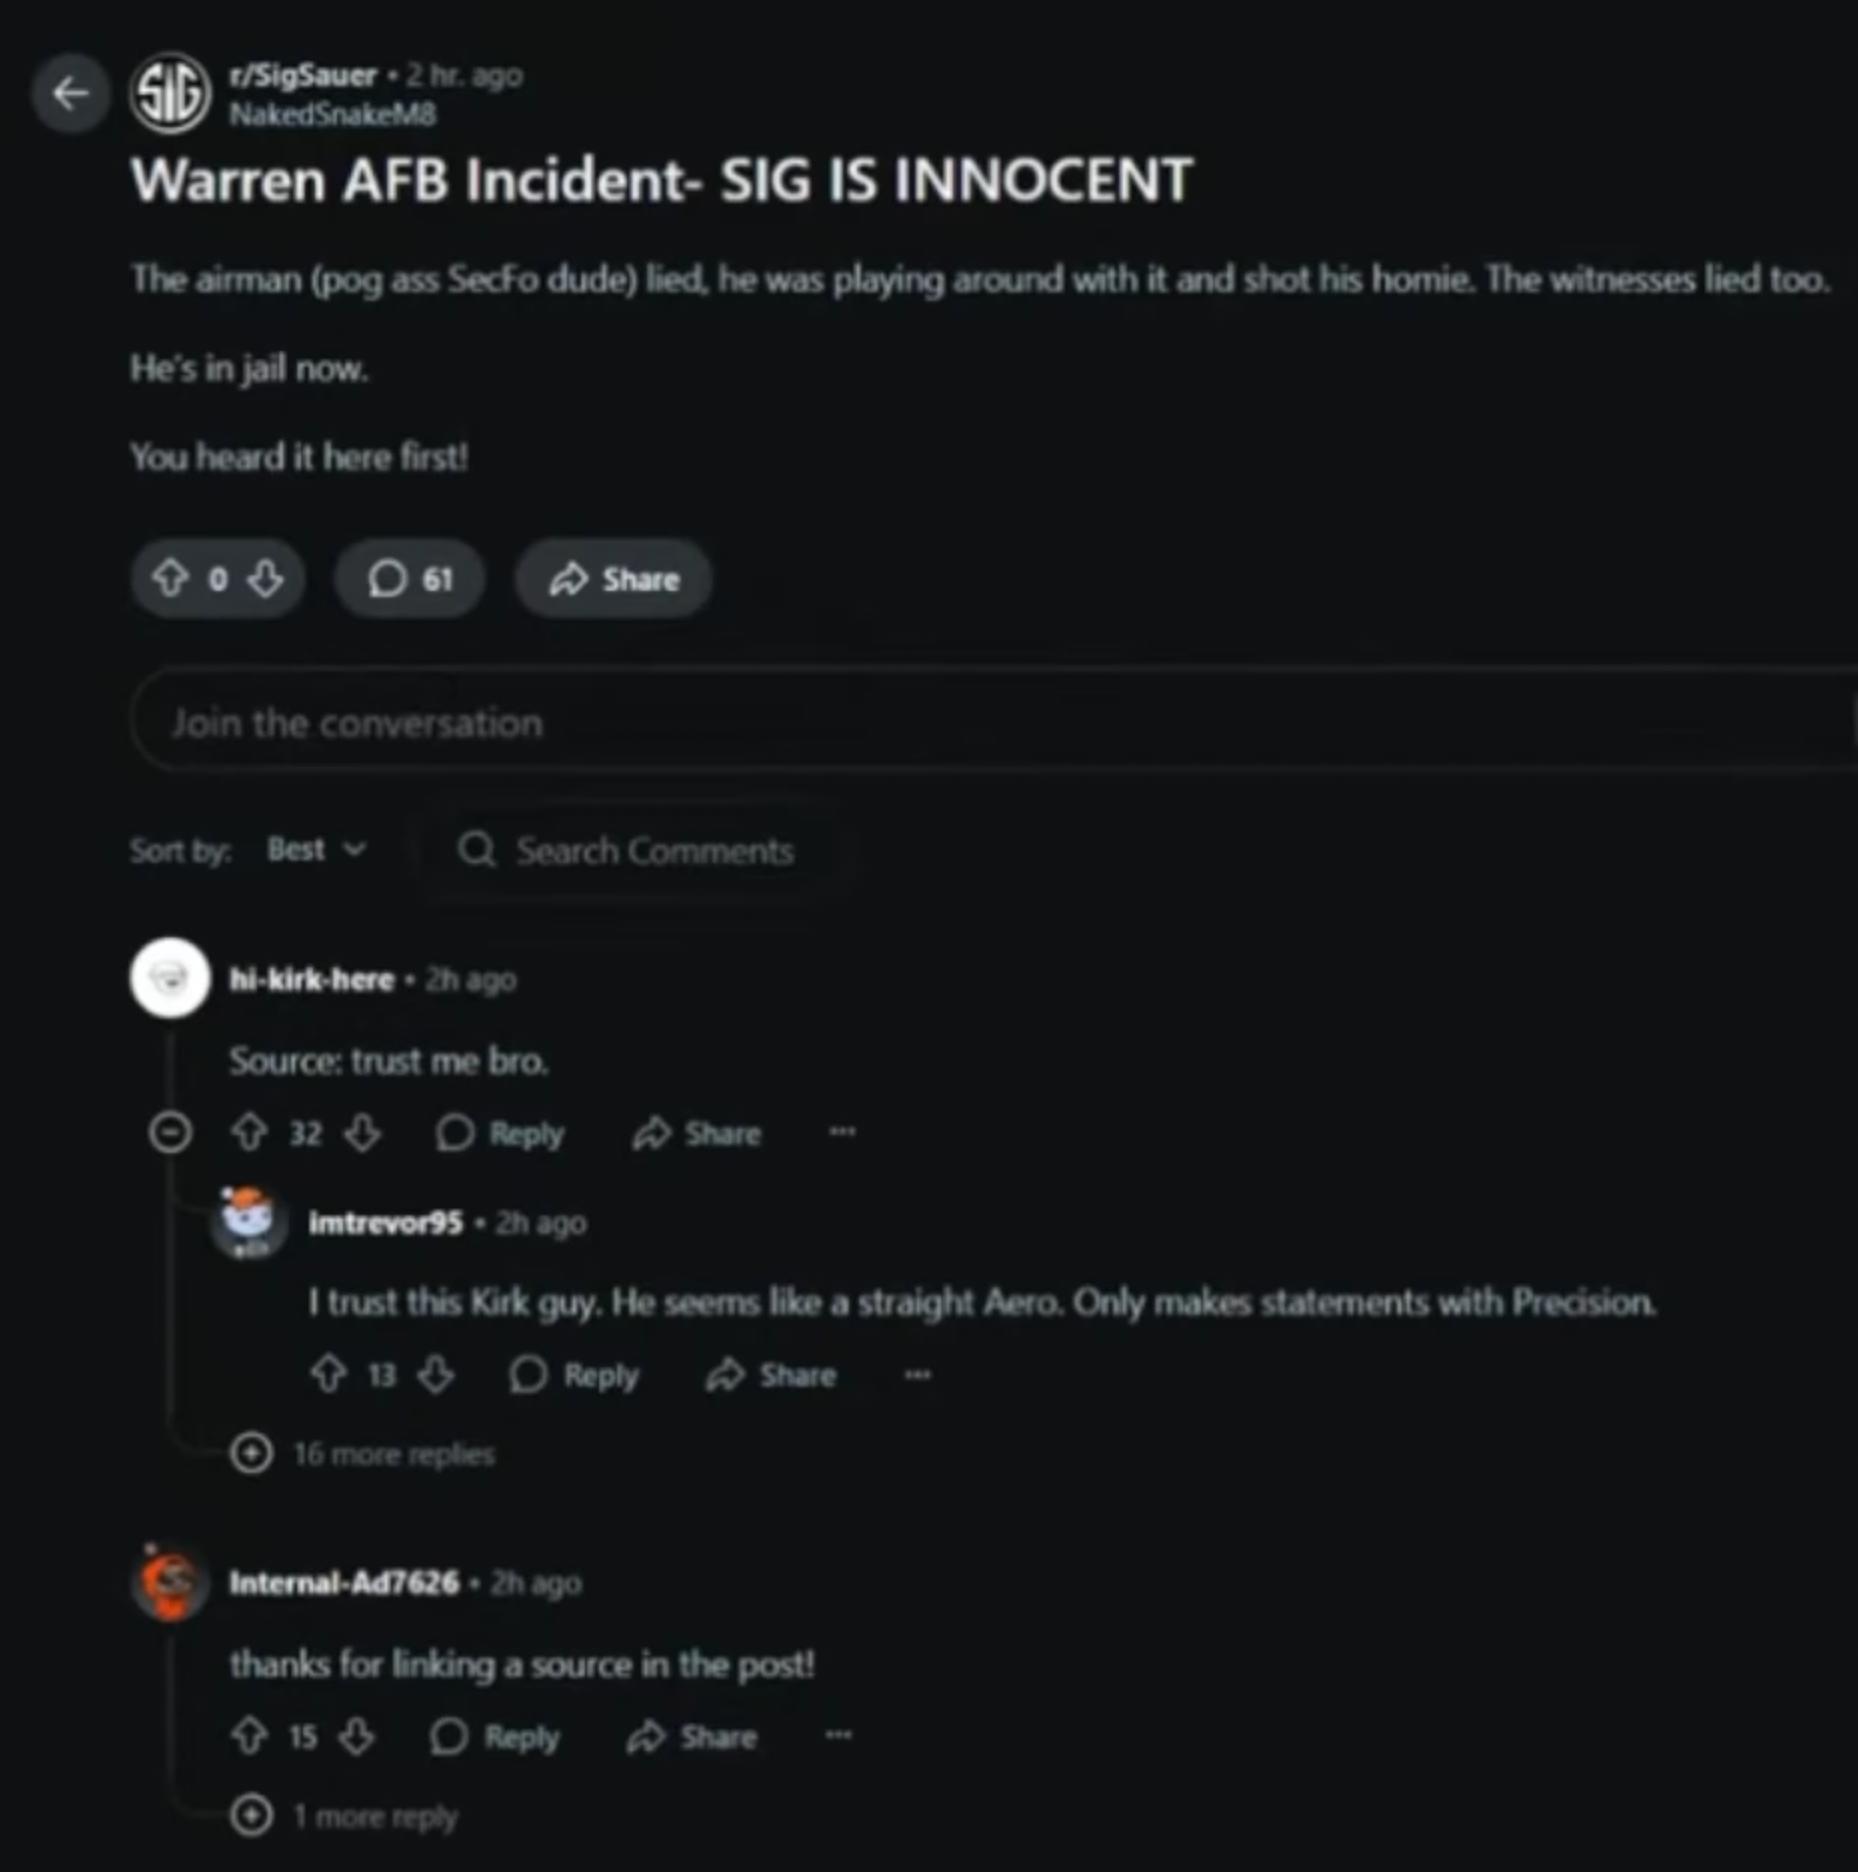Open the Sort by Best dropdown
1858x1872 pixels.
[x=316, y=850]
